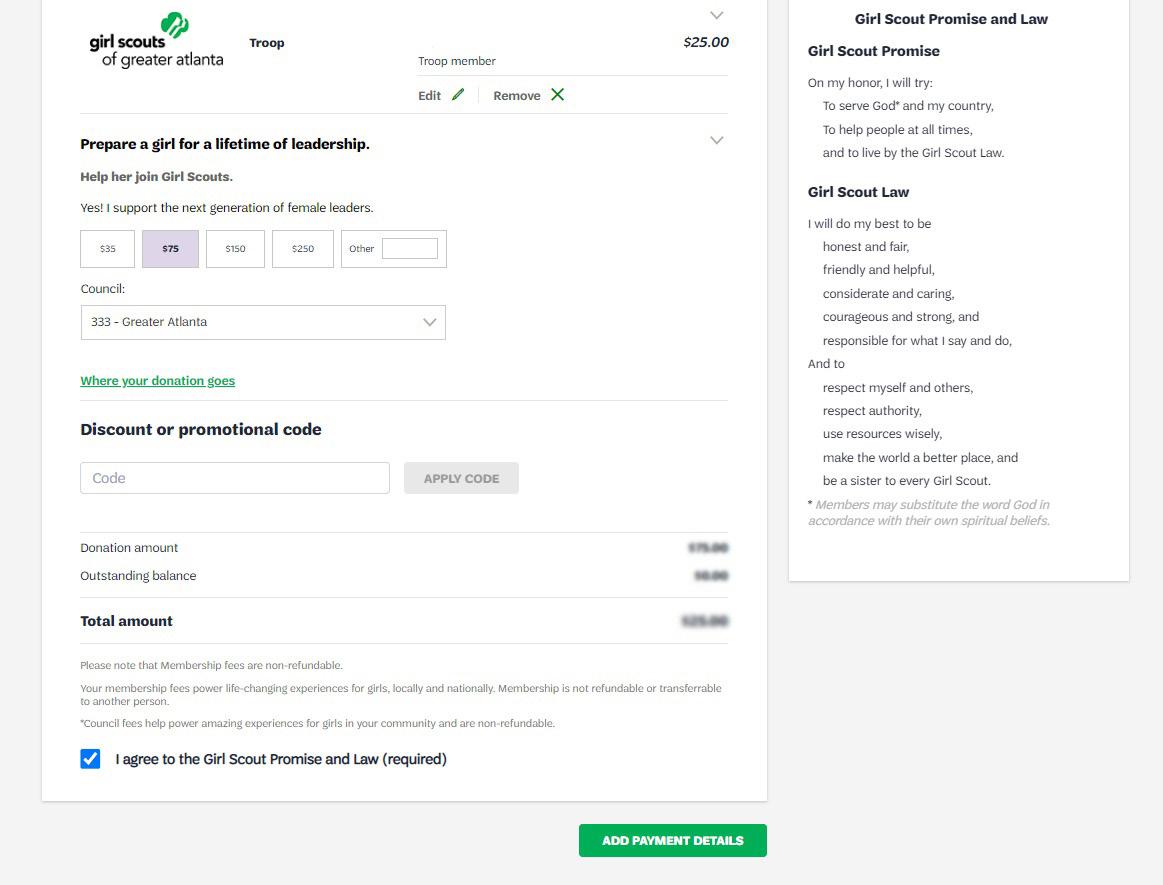Click the Girl Scouts of Greater Atlanta logo
1163x885 pixels.
[156, 42]
